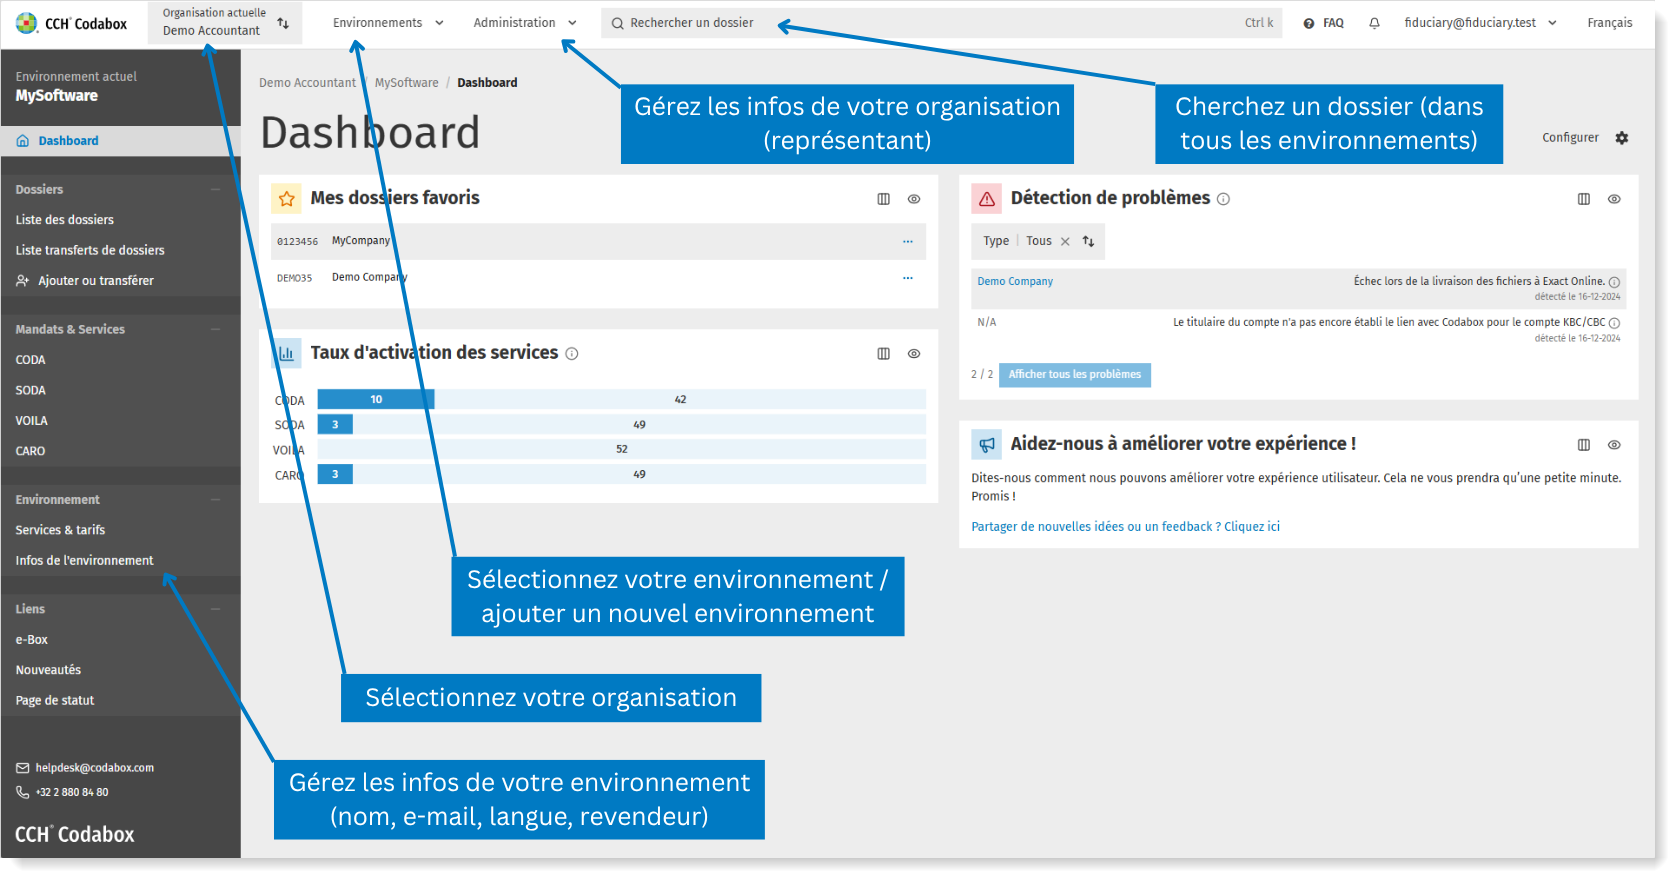The height and width of the screenshot is (881, 1678).
Task: Open Liste transferts de dossiers
Action: [x=90, y=251]
